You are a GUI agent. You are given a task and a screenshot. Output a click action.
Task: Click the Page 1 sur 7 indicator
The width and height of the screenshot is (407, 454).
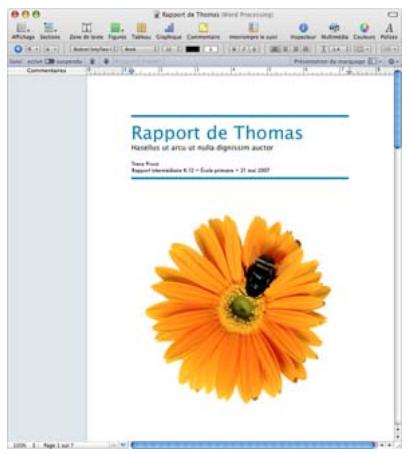(58, 445)
